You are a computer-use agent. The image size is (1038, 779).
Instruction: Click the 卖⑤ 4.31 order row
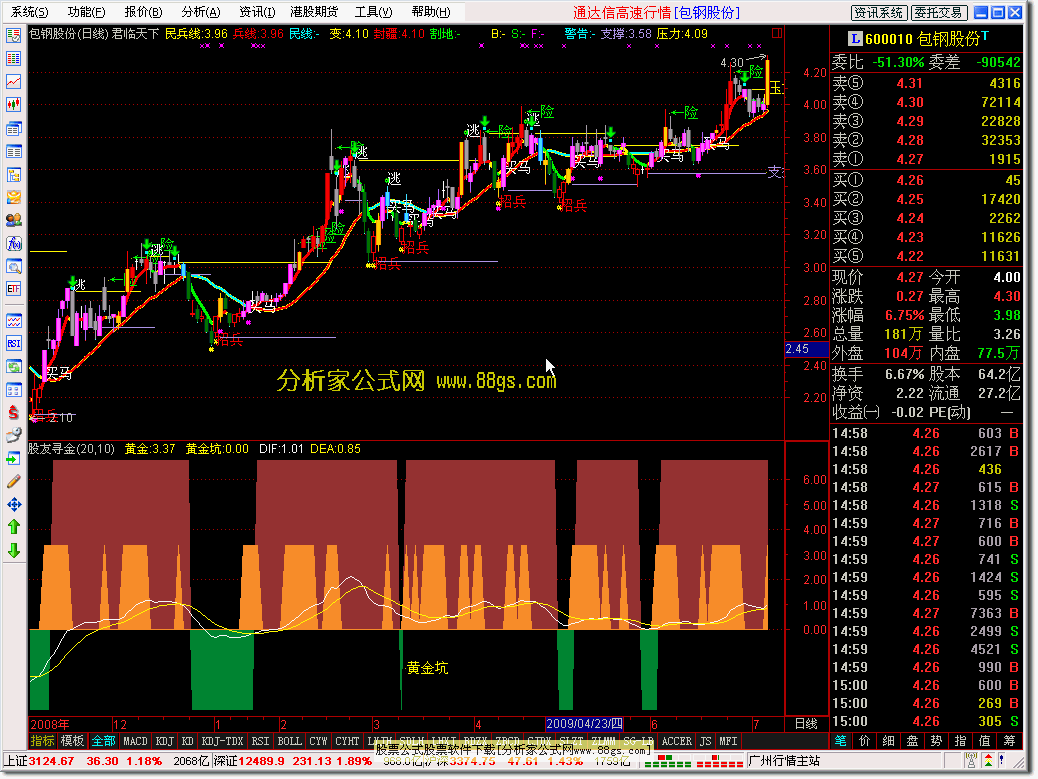926,83
